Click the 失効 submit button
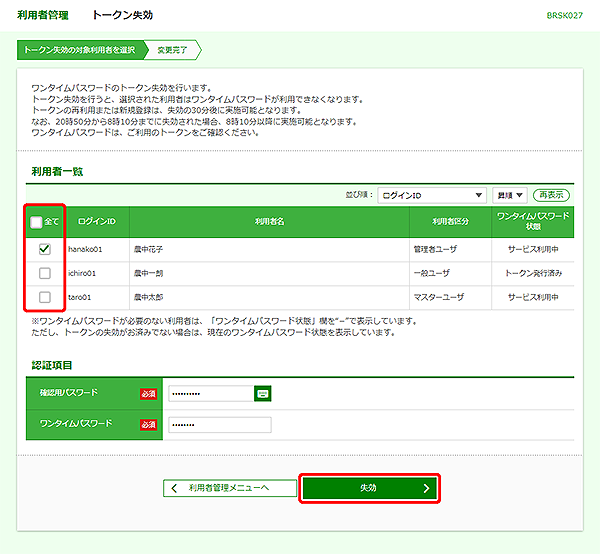This screenshot has height=554, width=600. click(x=370, y=488)
